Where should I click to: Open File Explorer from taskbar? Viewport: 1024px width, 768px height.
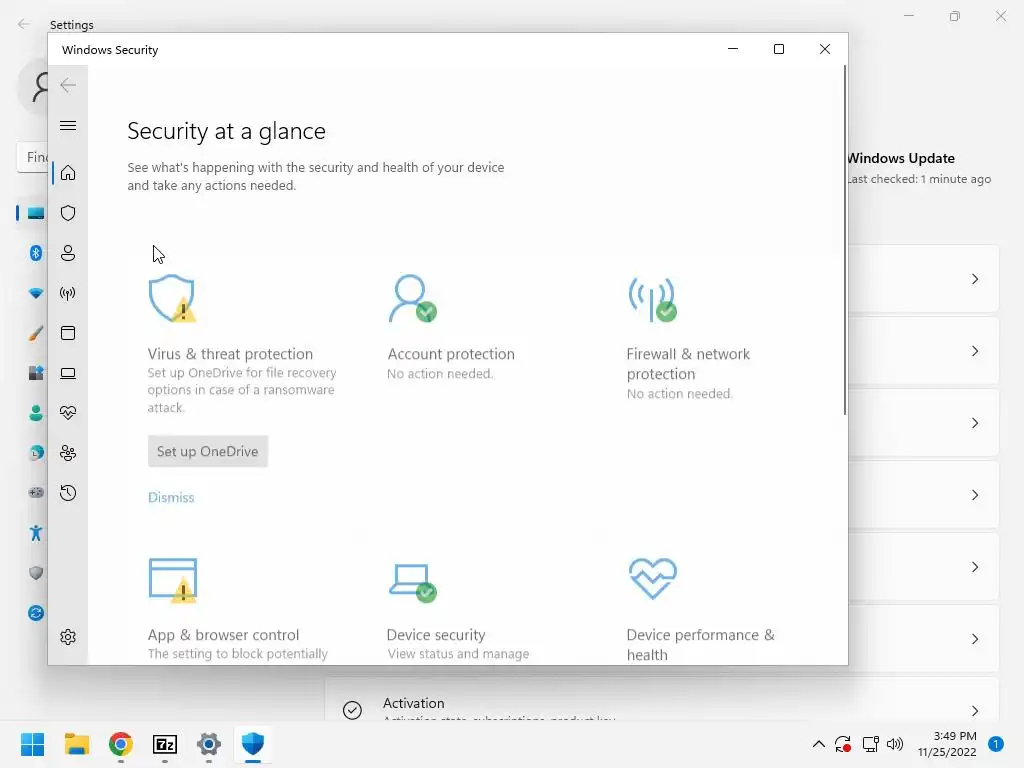(77, 744)
